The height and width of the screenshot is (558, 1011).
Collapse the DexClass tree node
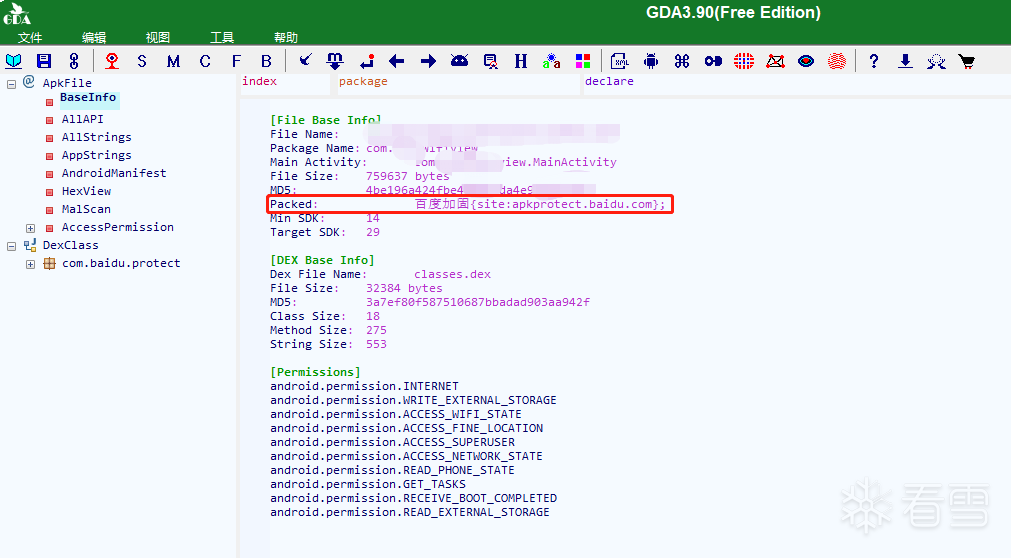click(11, 246)
